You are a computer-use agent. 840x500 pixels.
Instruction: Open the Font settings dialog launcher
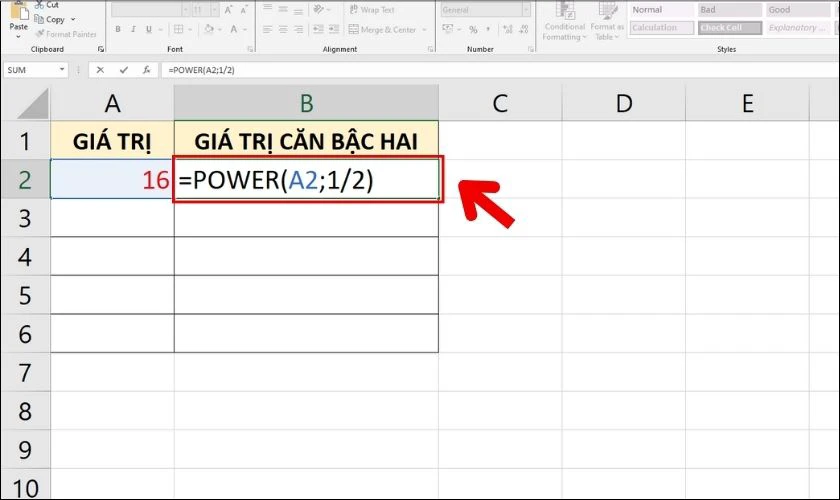[x=250, y=49]
